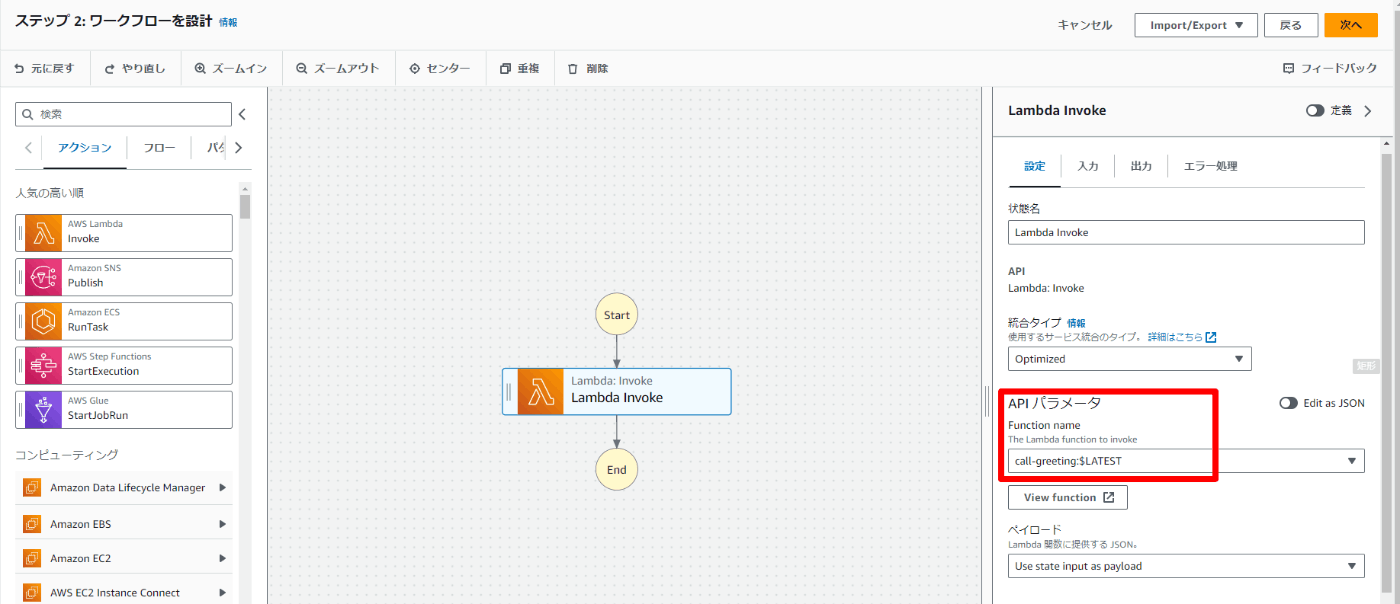The height and width of the screenshot is (604, 1400).
Task: Click the undo (元に戻す) toolbar button
Action: click(44, 69)
